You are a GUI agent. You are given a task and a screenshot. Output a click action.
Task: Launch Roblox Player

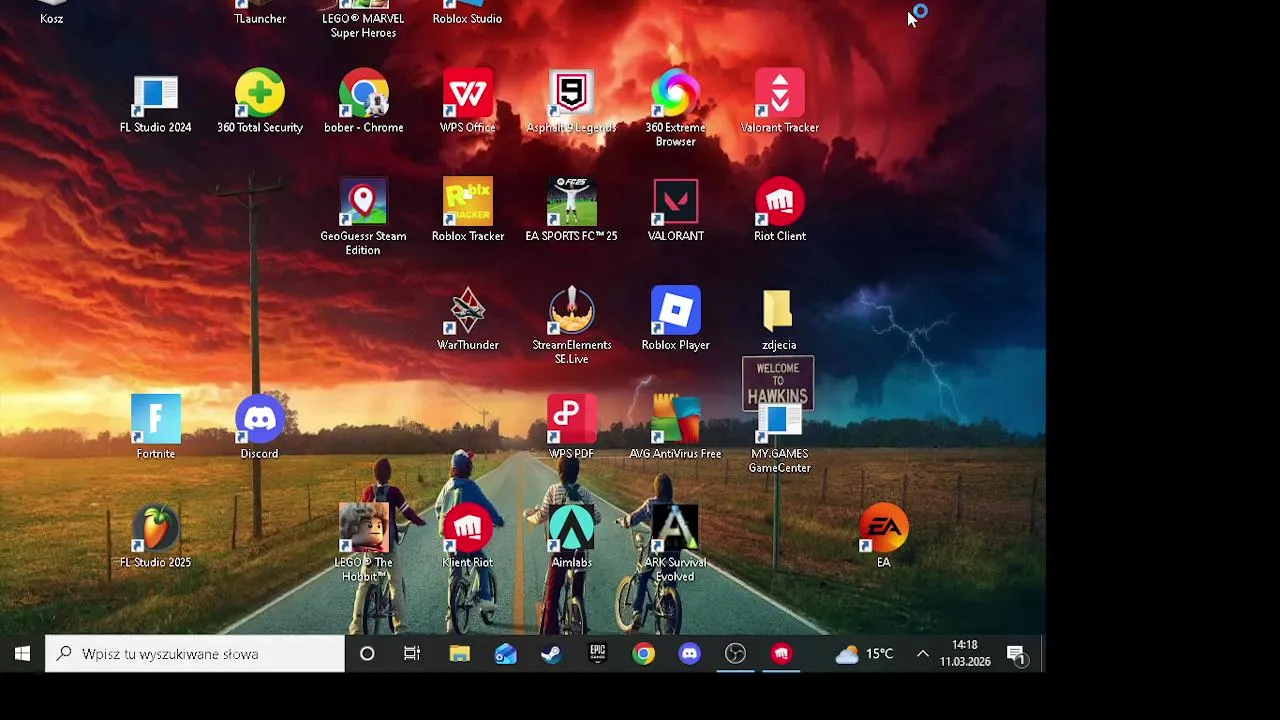coord(675,320)
